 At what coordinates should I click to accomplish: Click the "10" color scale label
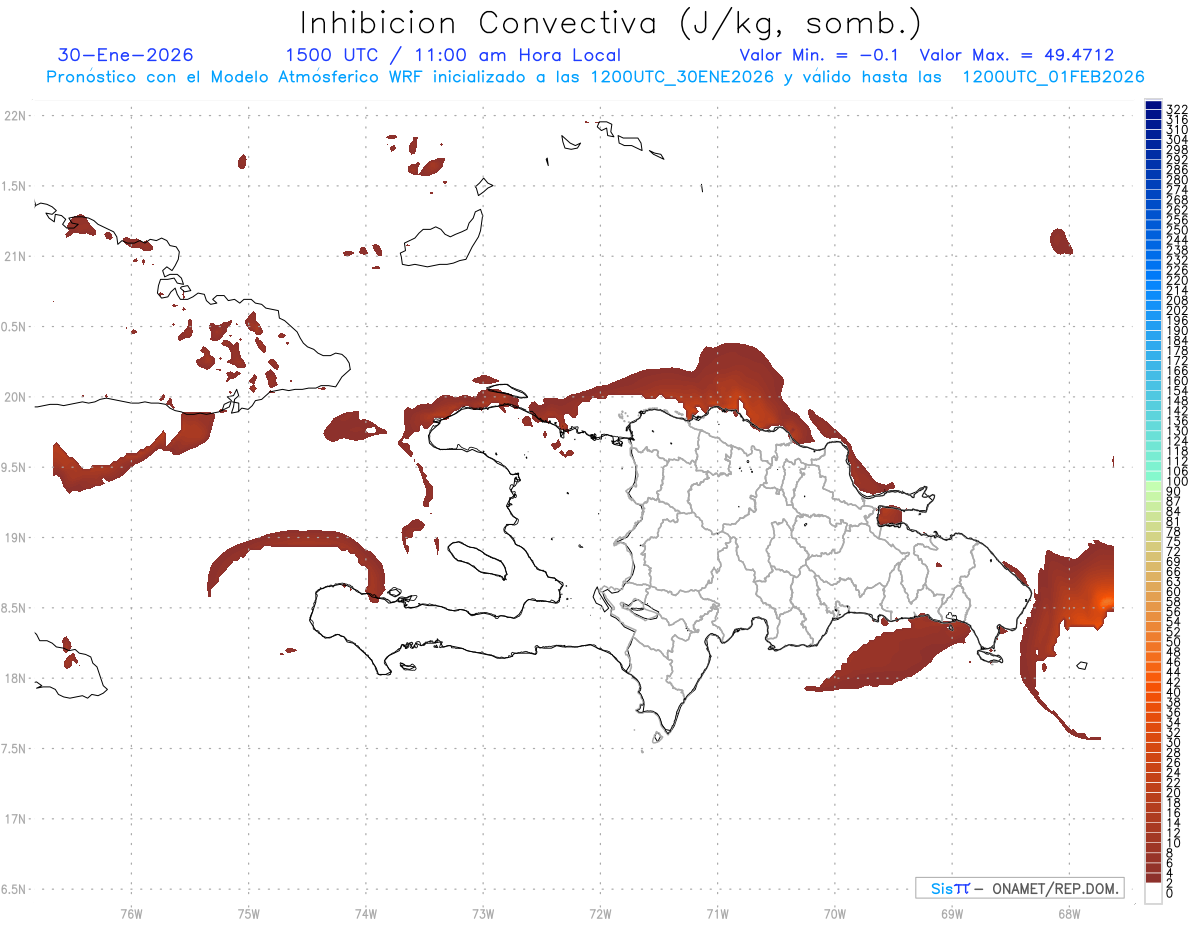click(1174, 843)
